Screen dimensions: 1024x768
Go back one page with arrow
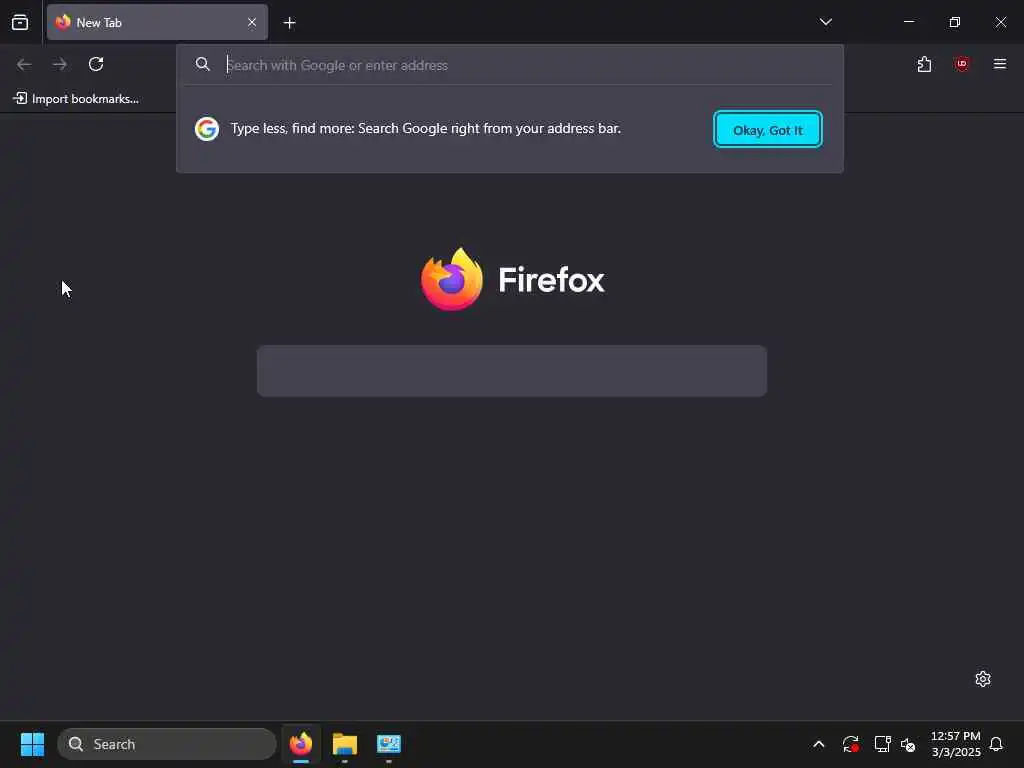24,64
